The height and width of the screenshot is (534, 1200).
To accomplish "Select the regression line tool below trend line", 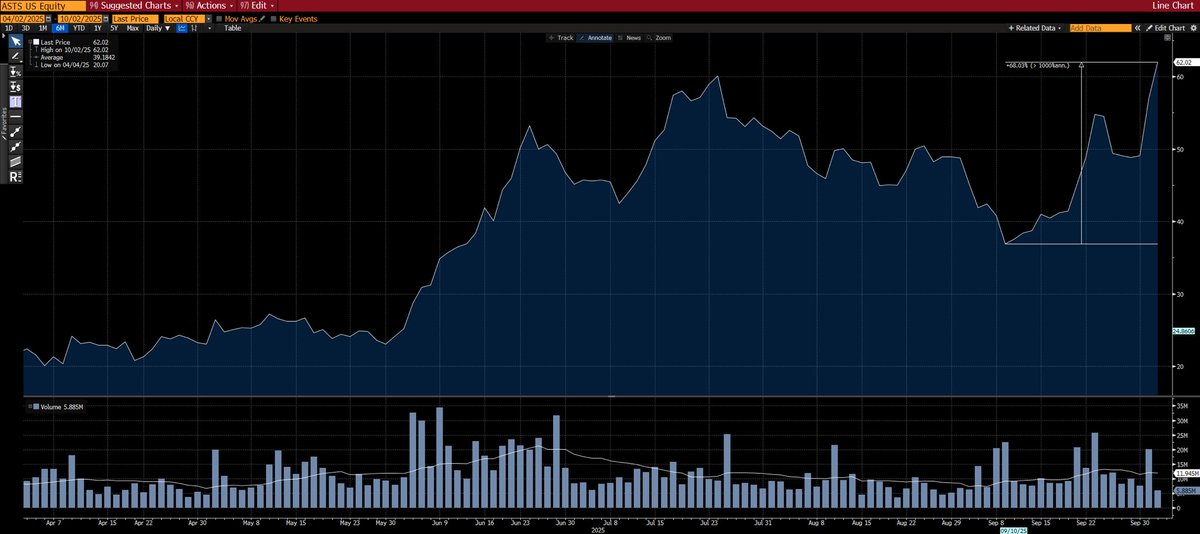I will click(x=16, y=146).
